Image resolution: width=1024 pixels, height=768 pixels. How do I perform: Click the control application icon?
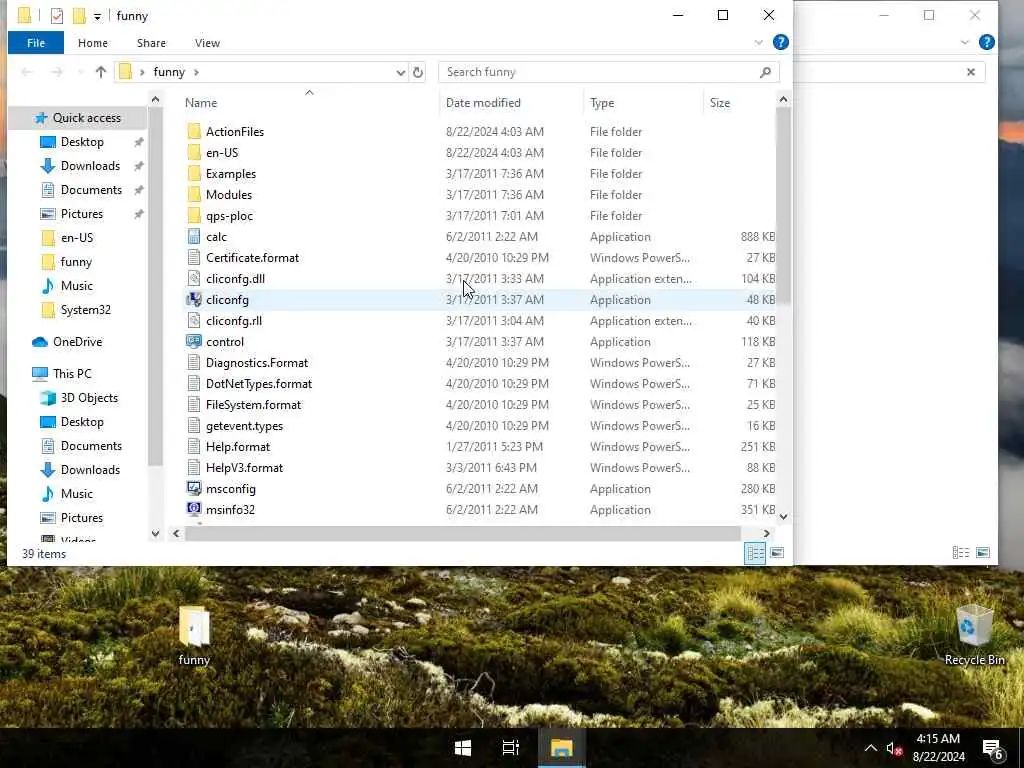click(194, 342)
